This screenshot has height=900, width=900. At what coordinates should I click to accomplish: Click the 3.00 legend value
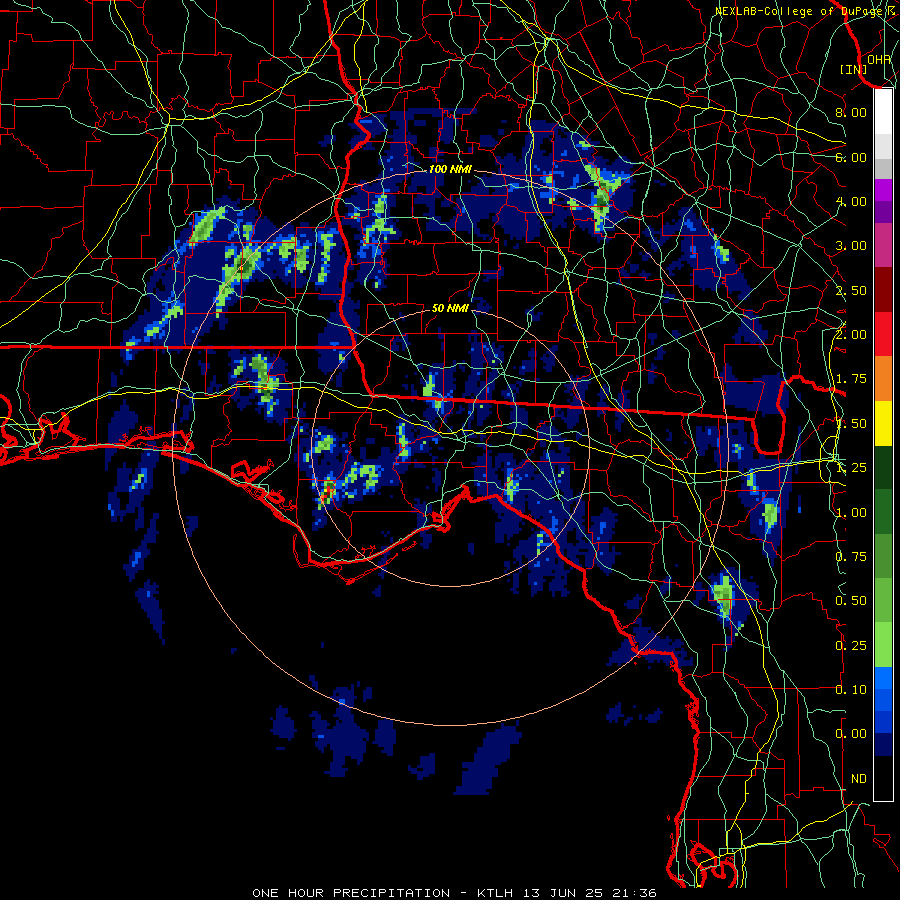(851, 246)
